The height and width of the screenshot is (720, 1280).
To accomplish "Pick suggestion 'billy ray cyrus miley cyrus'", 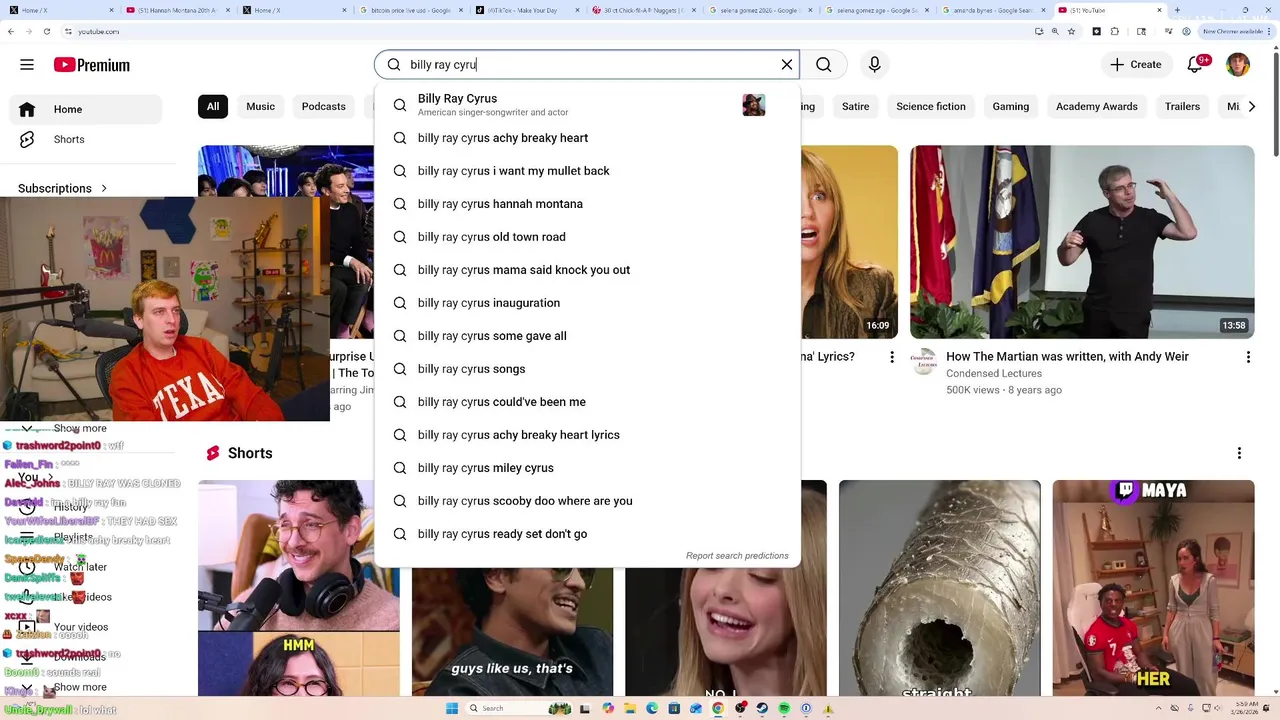I will [587, 468].
